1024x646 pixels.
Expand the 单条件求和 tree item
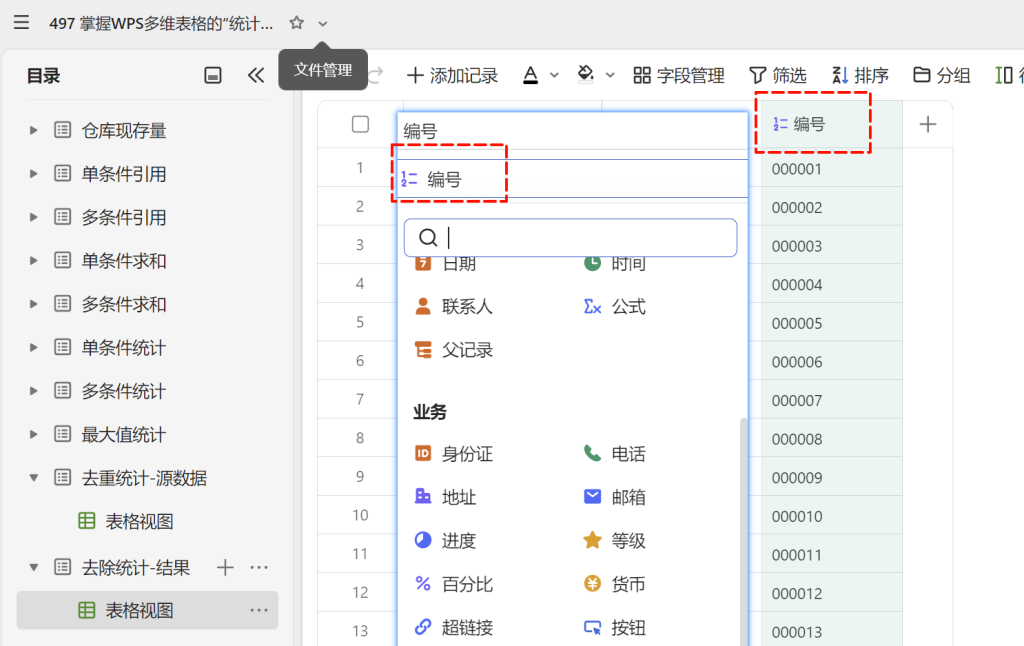(33, 261)
